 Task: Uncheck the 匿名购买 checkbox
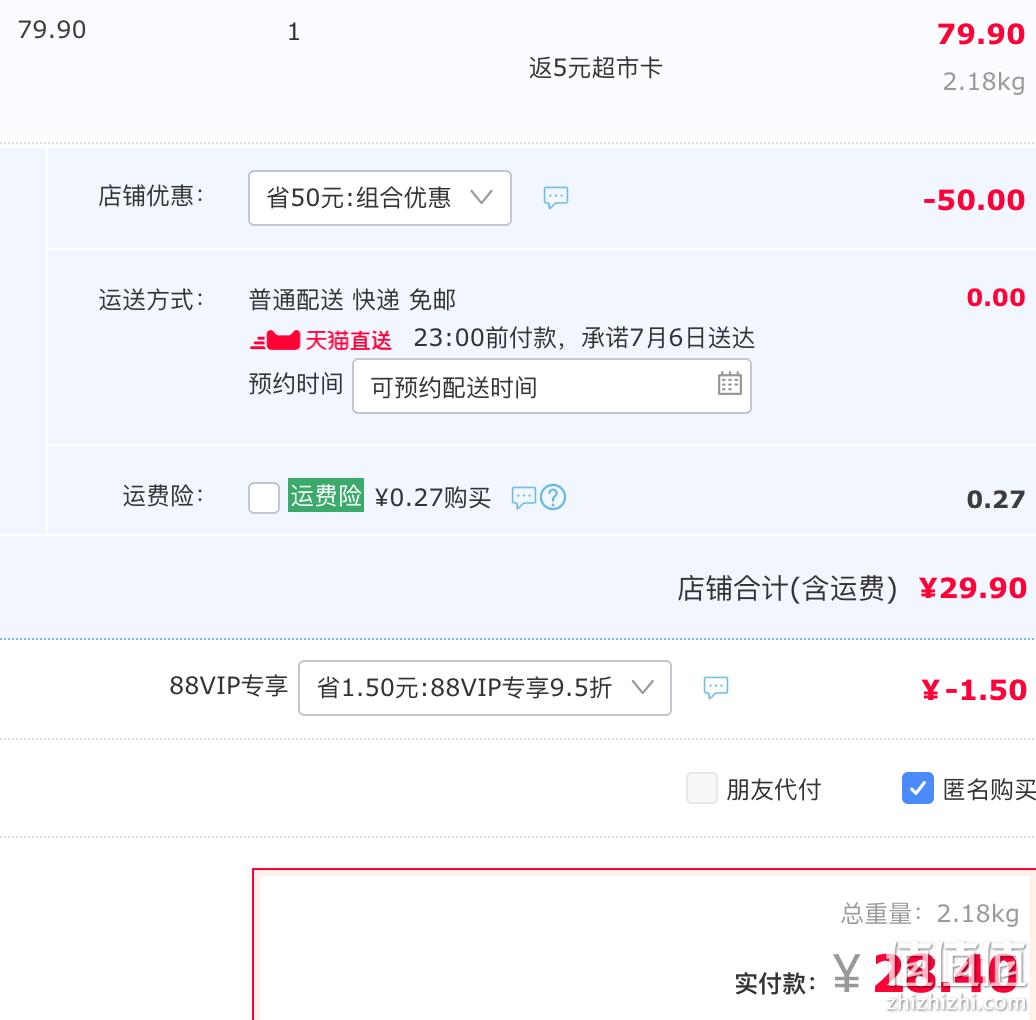(918, 788)
